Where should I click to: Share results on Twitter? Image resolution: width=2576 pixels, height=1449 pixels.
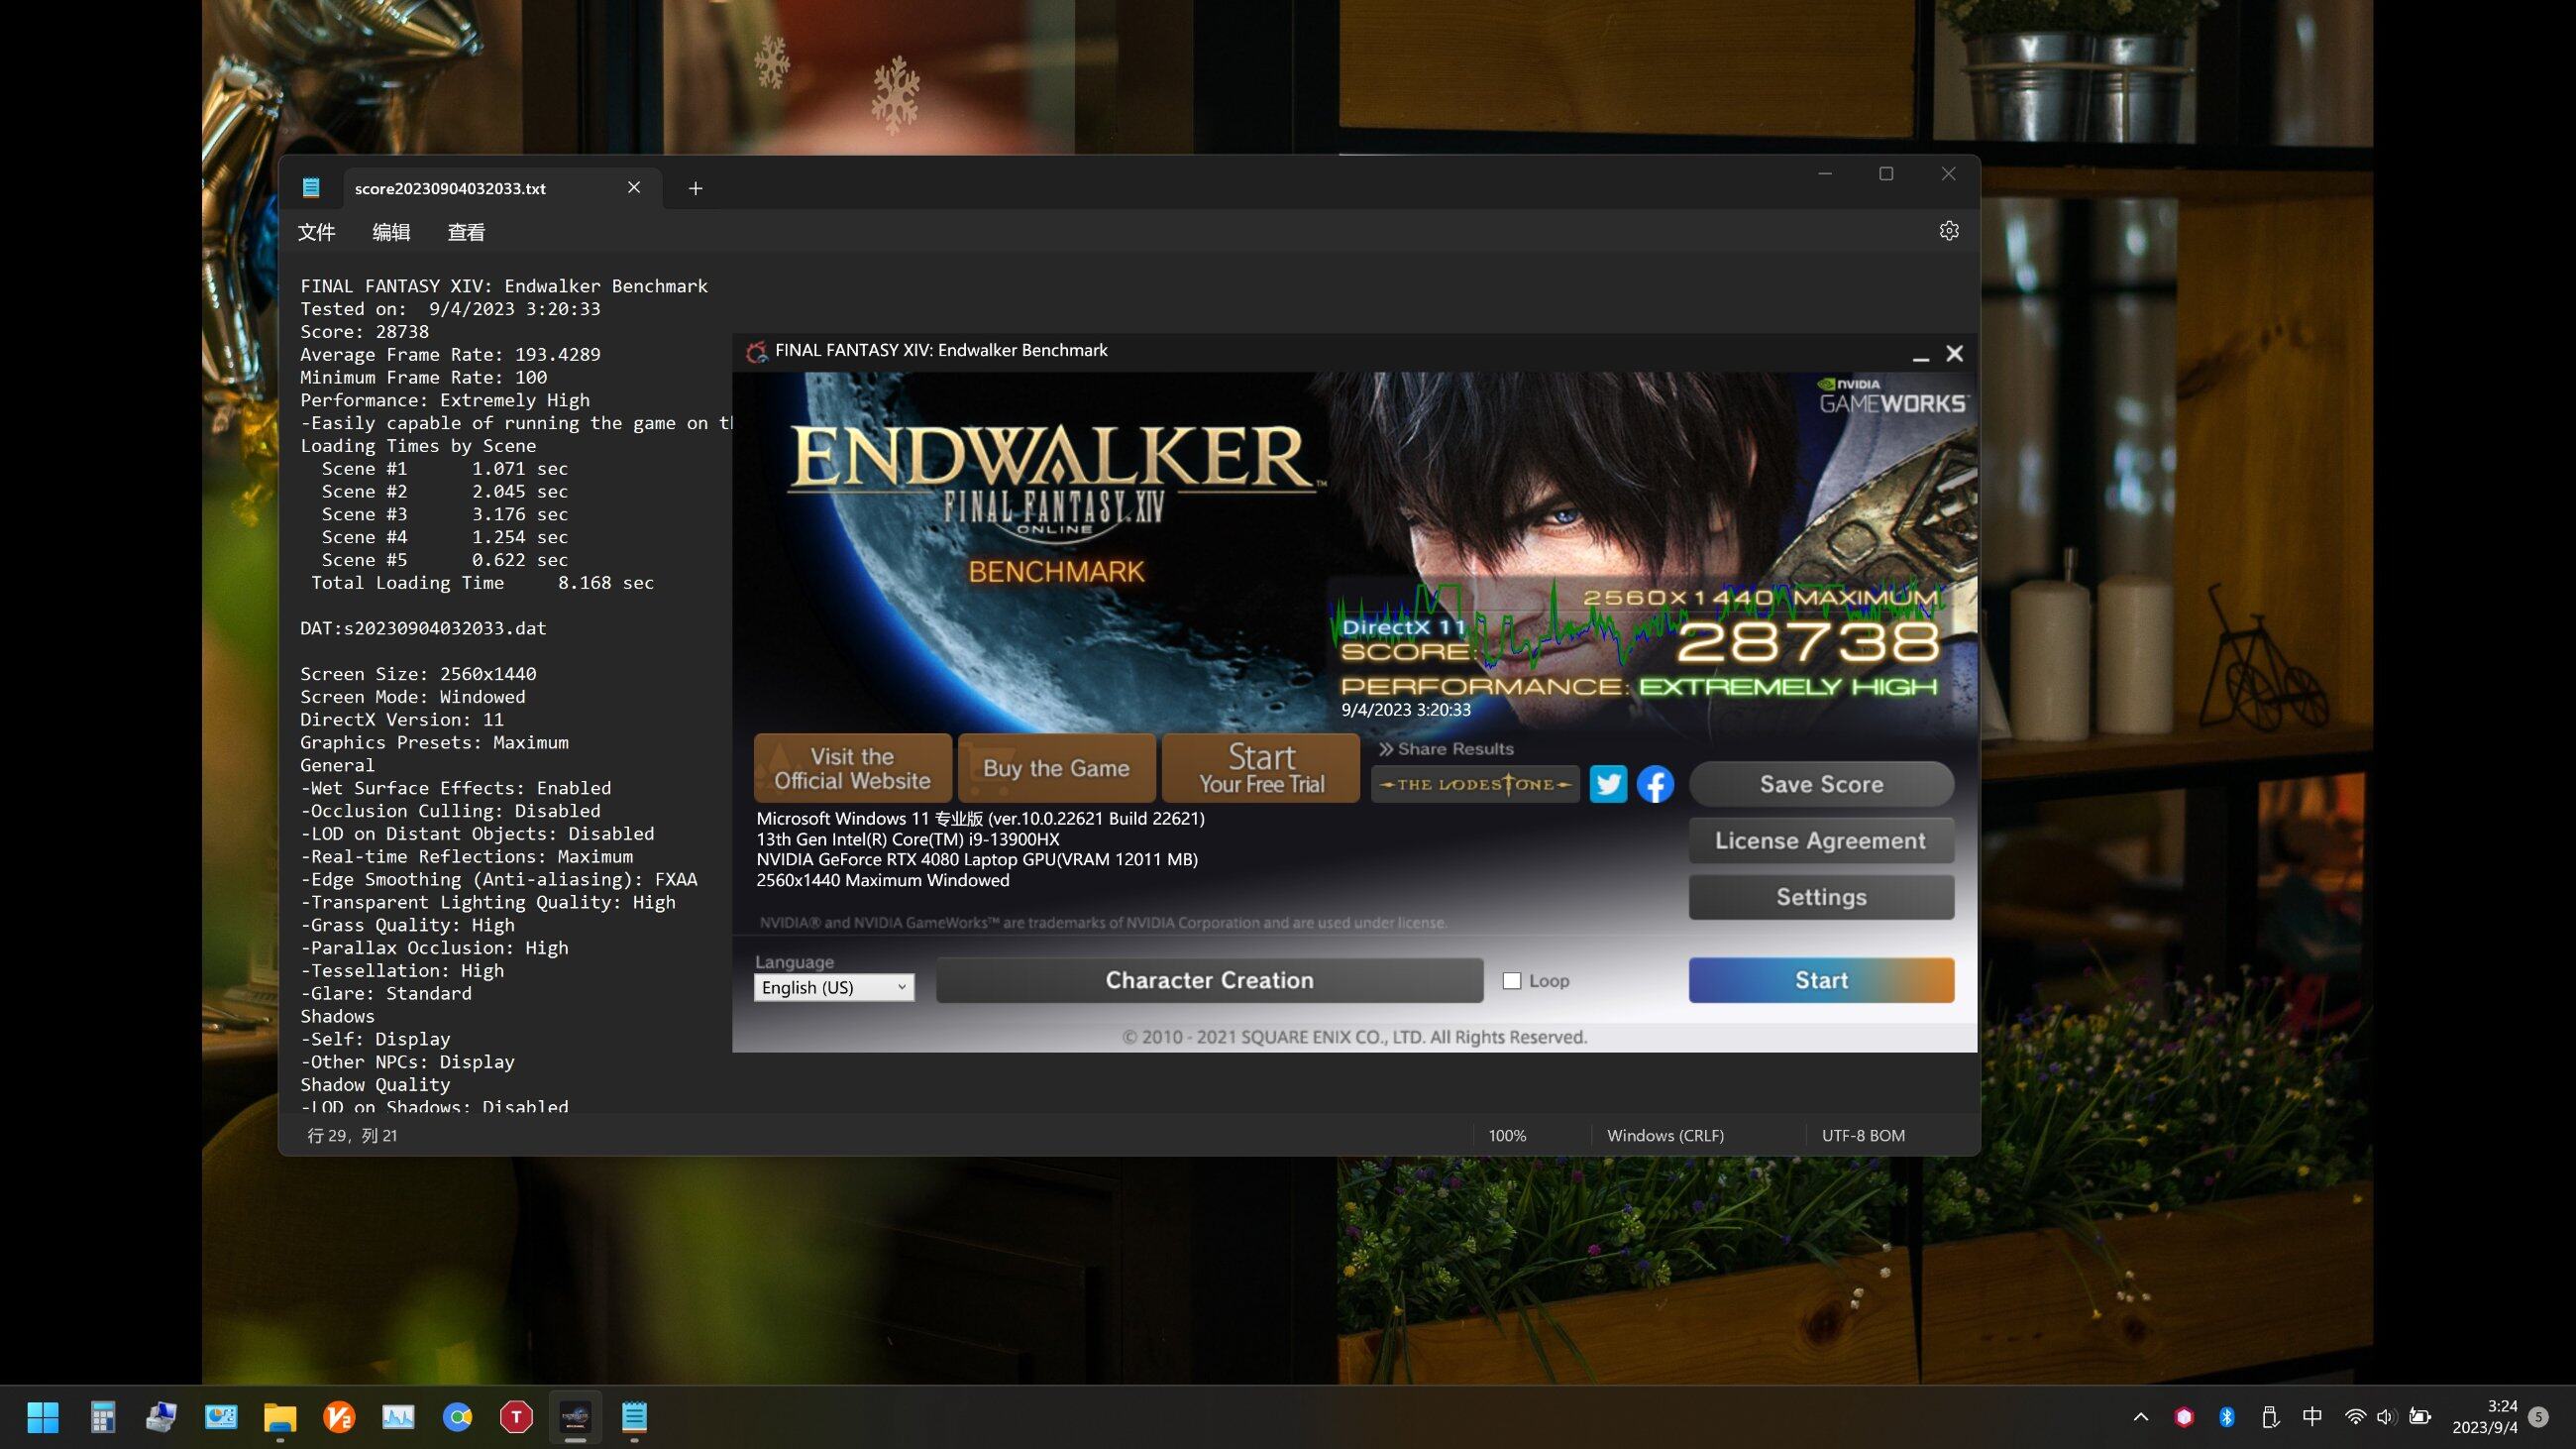pos(1608,784)
